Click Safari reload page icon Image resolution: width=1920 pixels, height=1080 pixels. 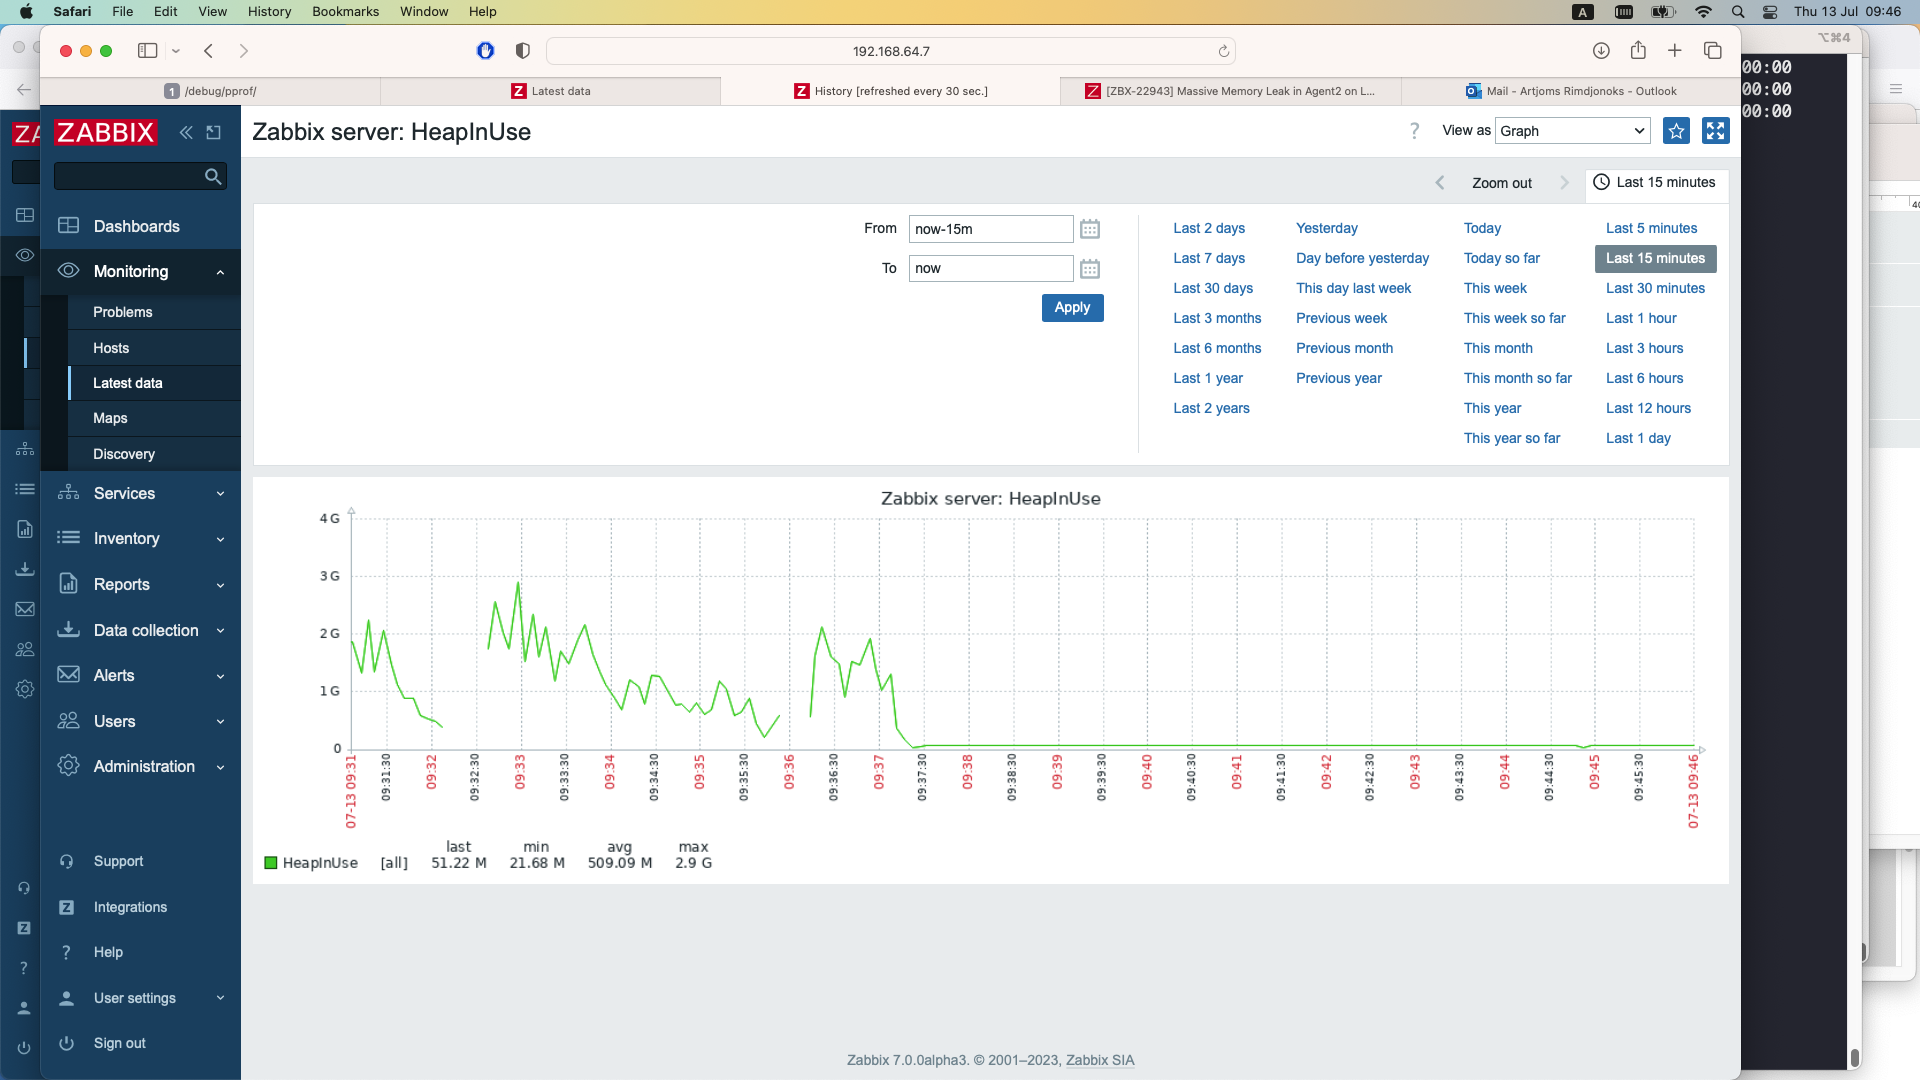1223,51
